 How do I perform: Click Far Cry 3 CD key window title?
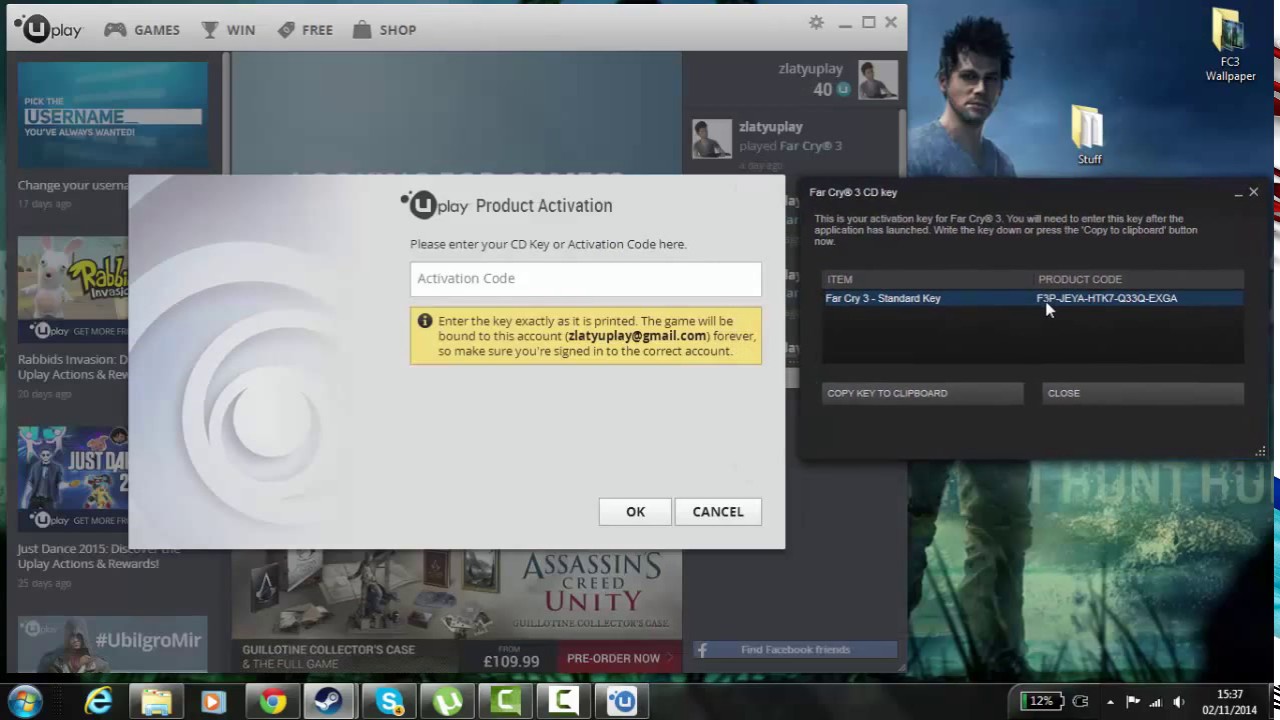point(853,192)
